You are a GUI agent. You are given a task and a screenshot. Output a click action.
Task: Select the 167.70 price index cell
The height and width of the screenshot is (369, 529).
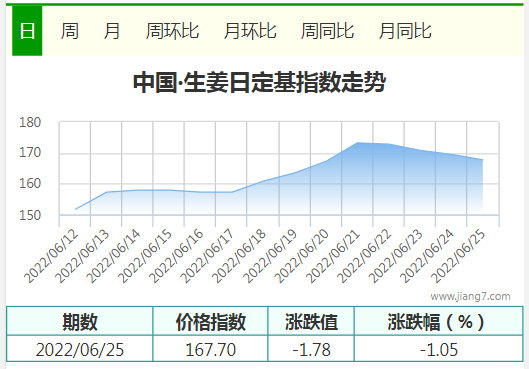coord(211,349)
